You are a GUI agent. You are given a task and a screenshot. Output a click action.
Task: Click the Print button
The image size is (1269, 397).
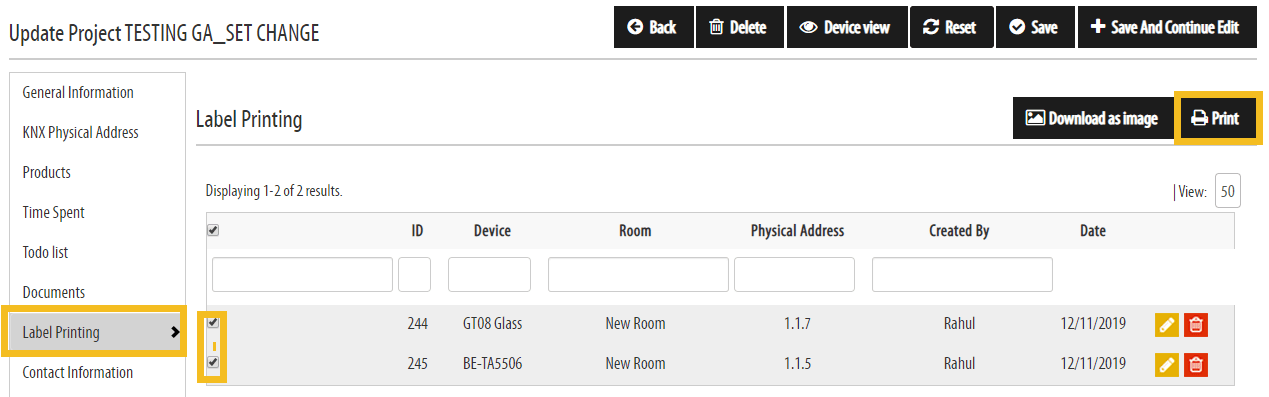pos(1215,118)
